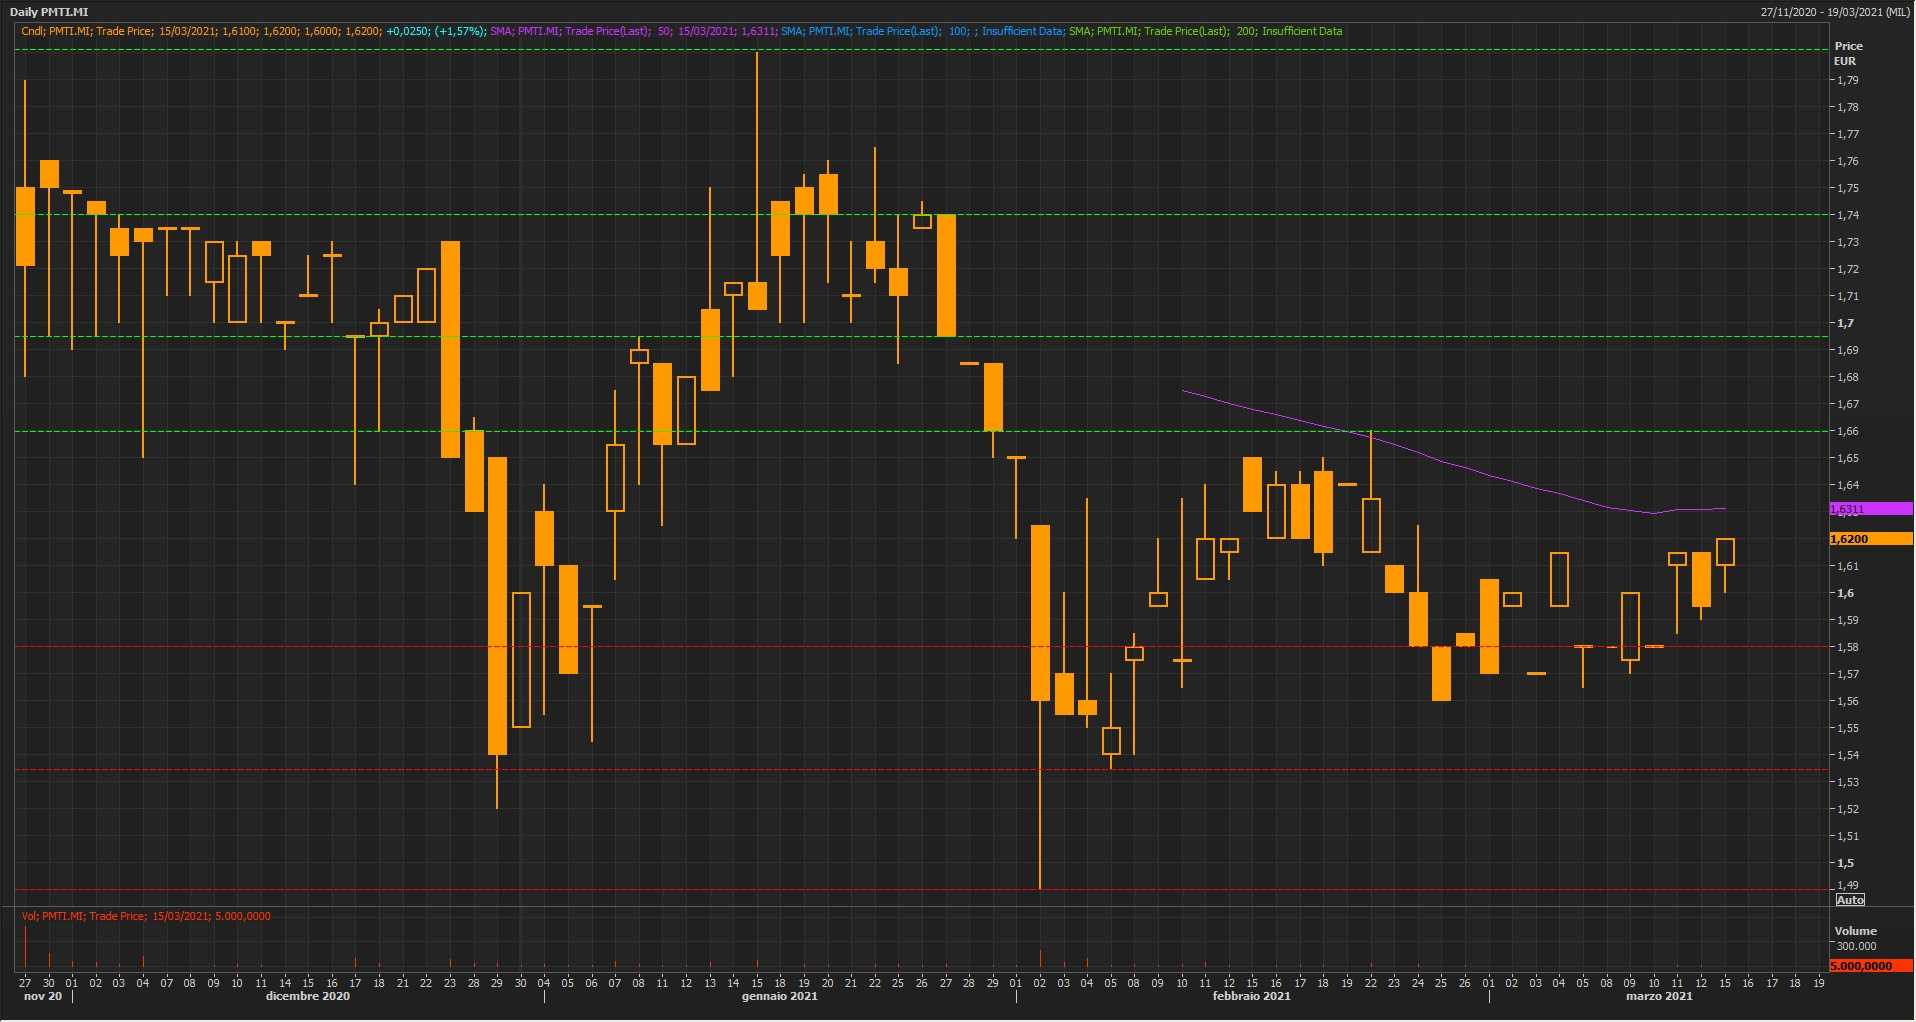The width and height of the screenshot is (1916, 1022).
Task: Click the 'nov 20' label on time axis
Action: point(42,996)
